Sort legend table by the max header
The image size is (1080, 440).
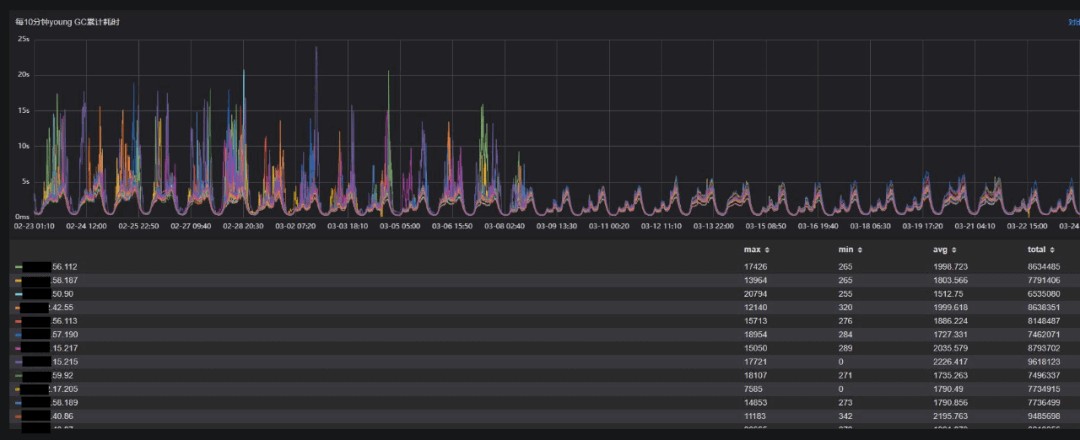click(751, 250)
